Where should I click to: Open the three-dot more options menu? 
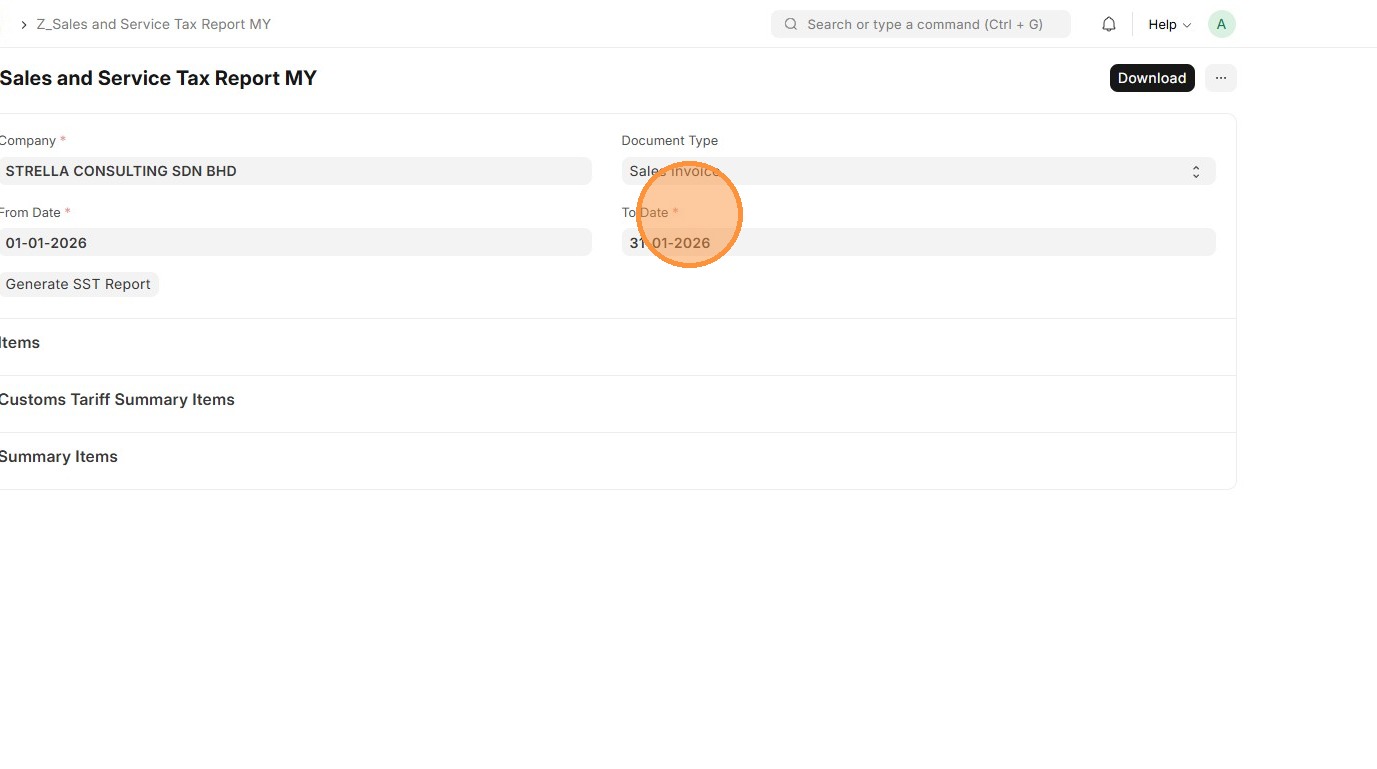point(1220,78)
